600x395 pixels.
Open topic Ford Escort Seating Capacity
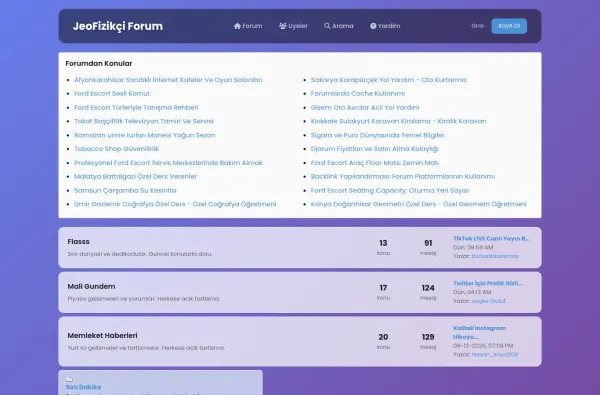[x=390, y=190]
